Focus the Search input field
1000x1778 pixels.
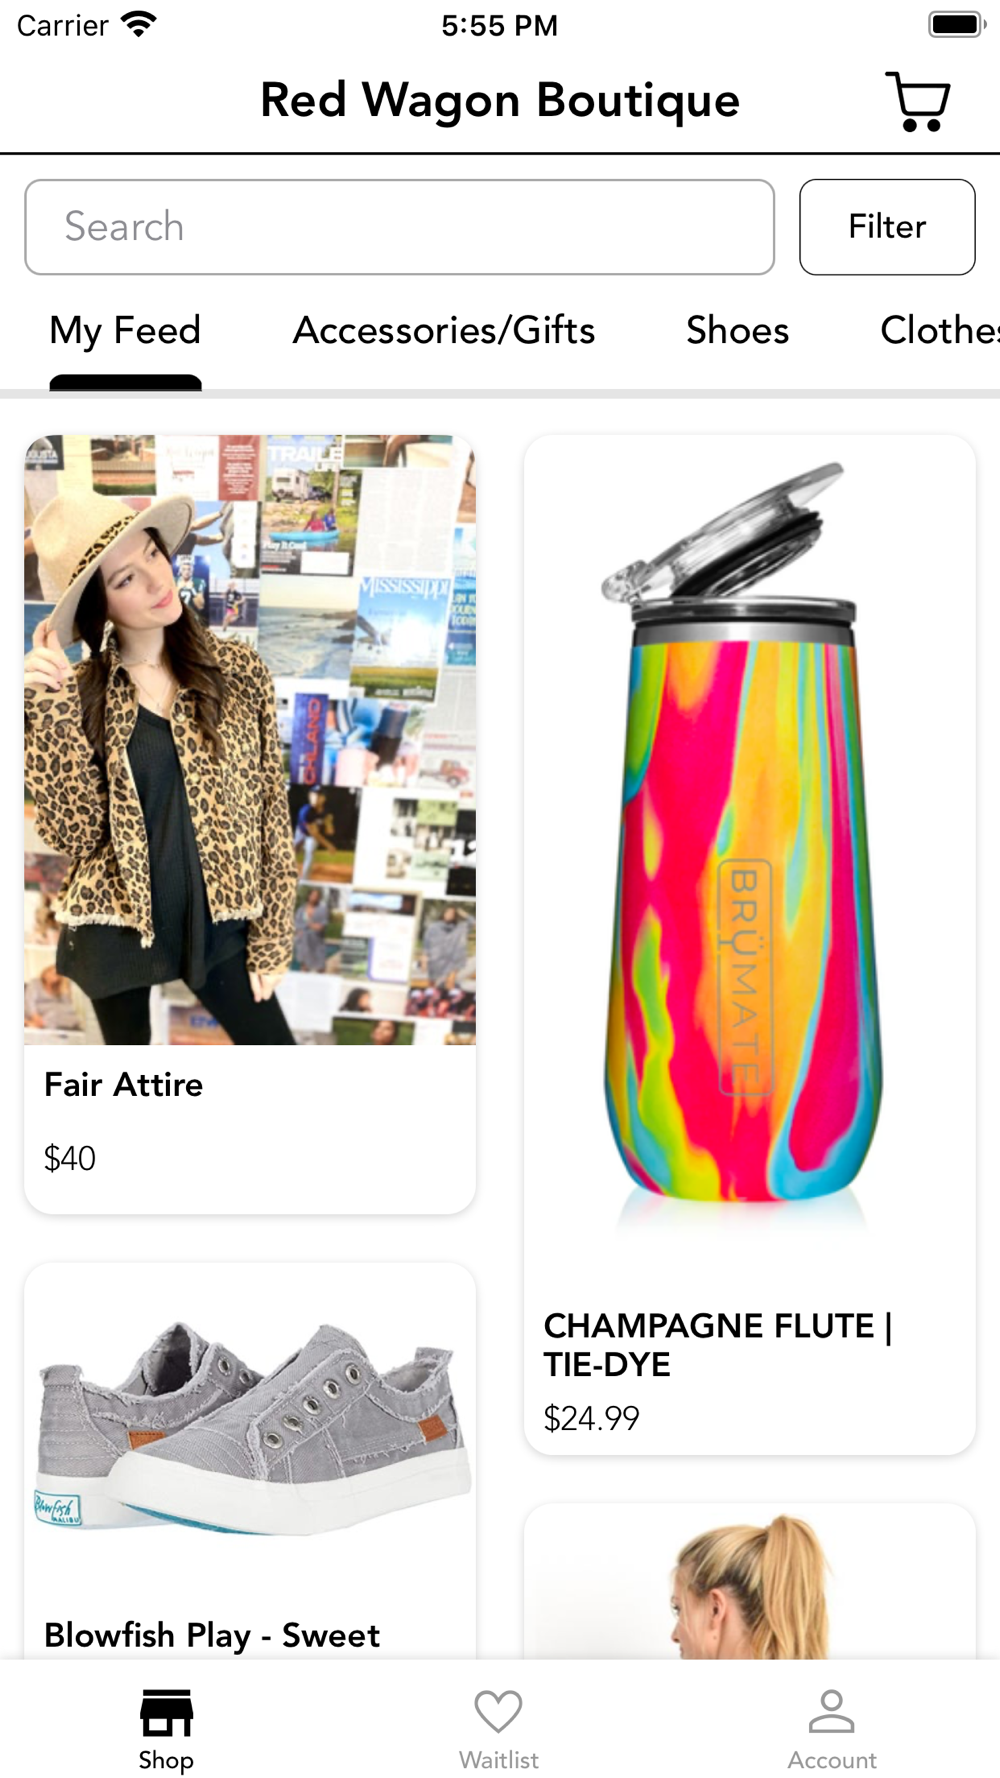coord(399,227)
